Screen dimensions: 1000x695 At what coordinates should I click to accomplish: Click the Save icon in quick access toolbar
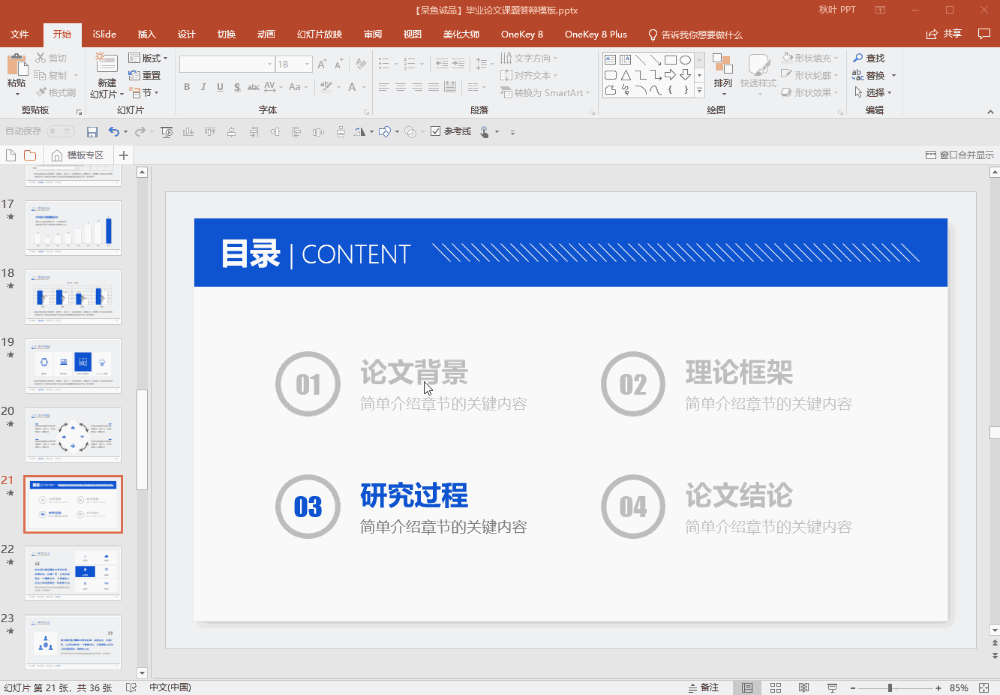pyautogui.click(x=92, y=132)
